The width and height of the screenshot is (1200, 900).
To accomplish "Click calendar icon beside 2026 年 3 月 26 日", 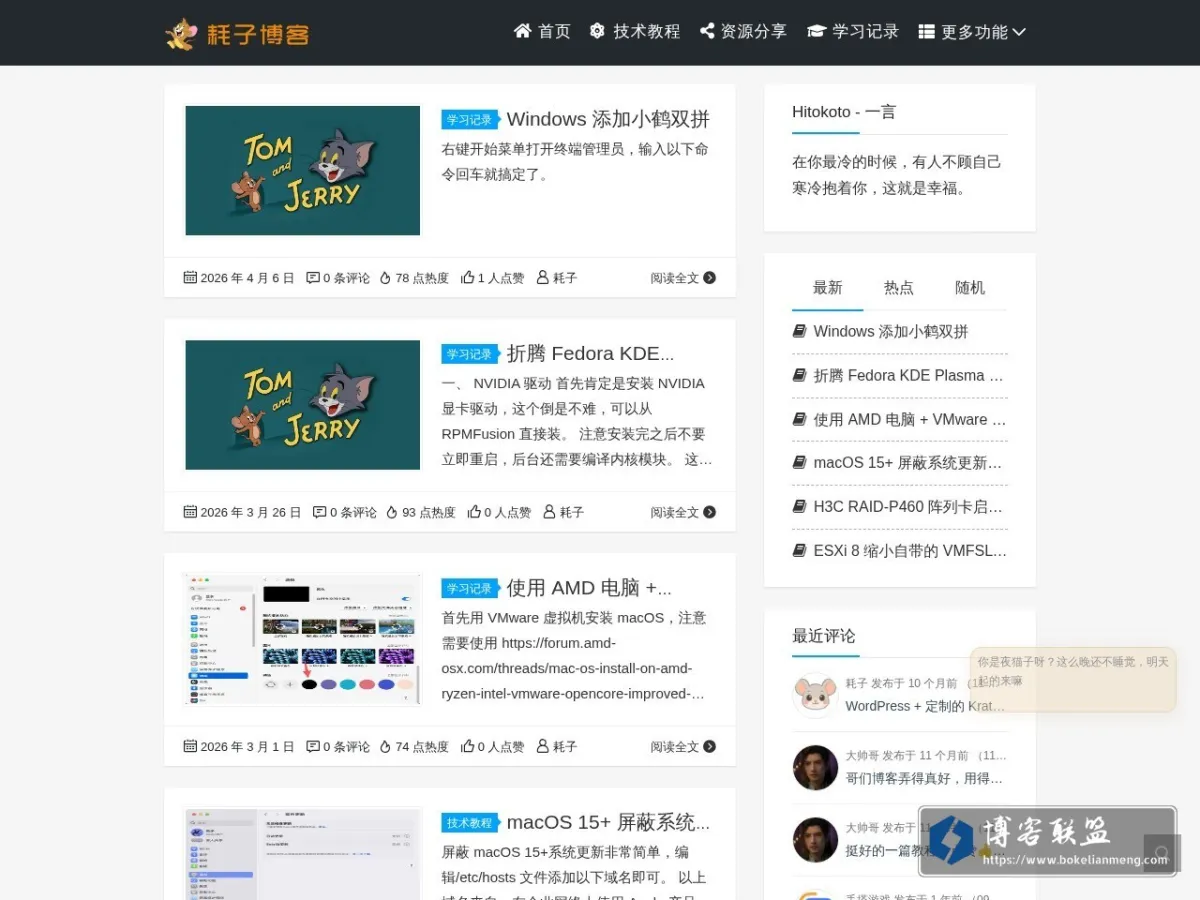I will click(x=190, y=512).
